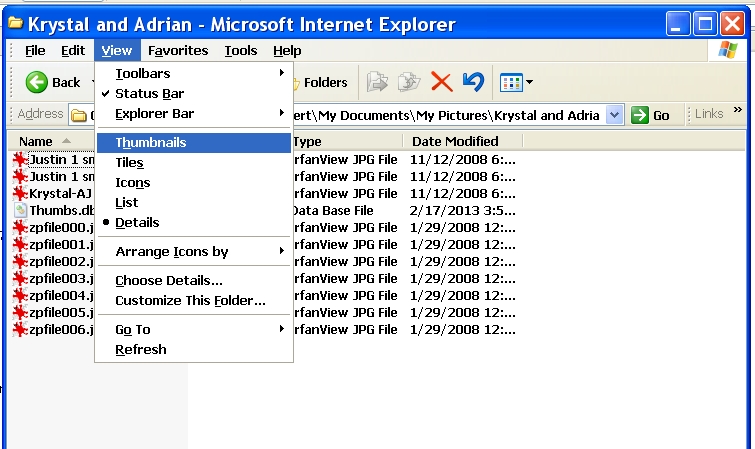Click the Views grid toolbar icon
This screenshot has height=449, width=755.
(511, 82)
